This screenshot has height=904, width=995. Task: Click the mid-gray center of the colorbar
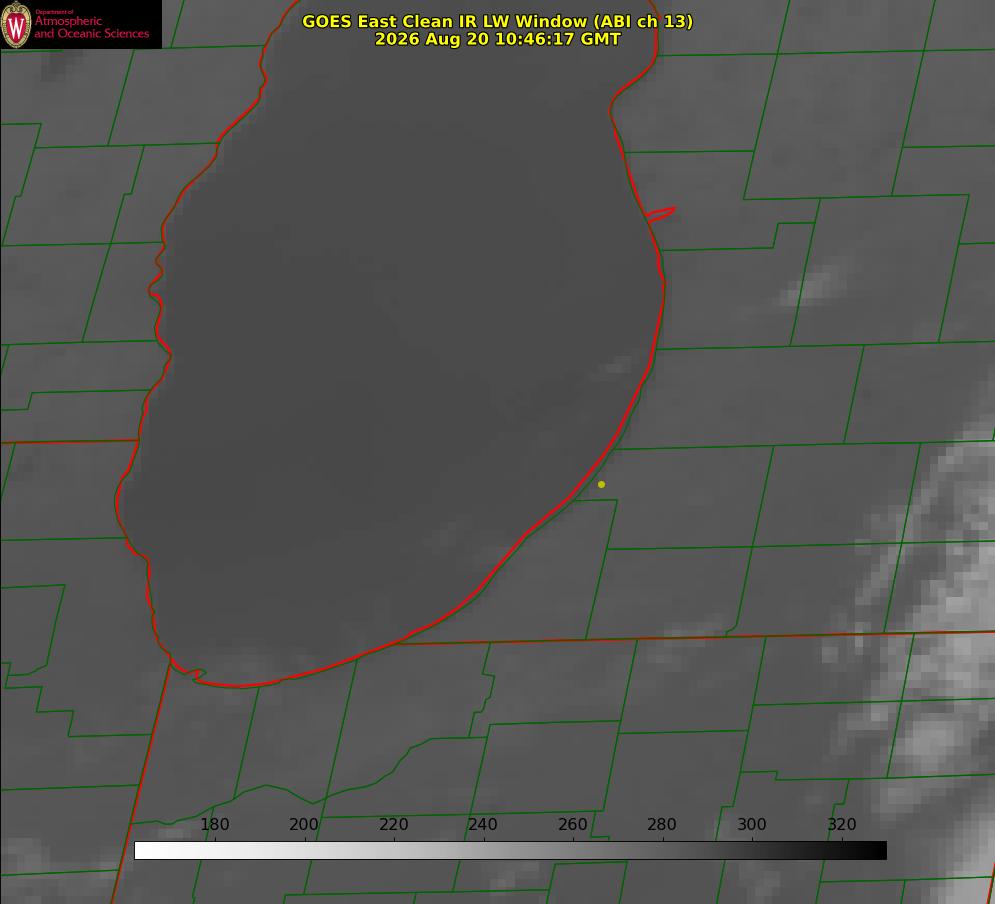pyautogui.click(x=510, y=850)
